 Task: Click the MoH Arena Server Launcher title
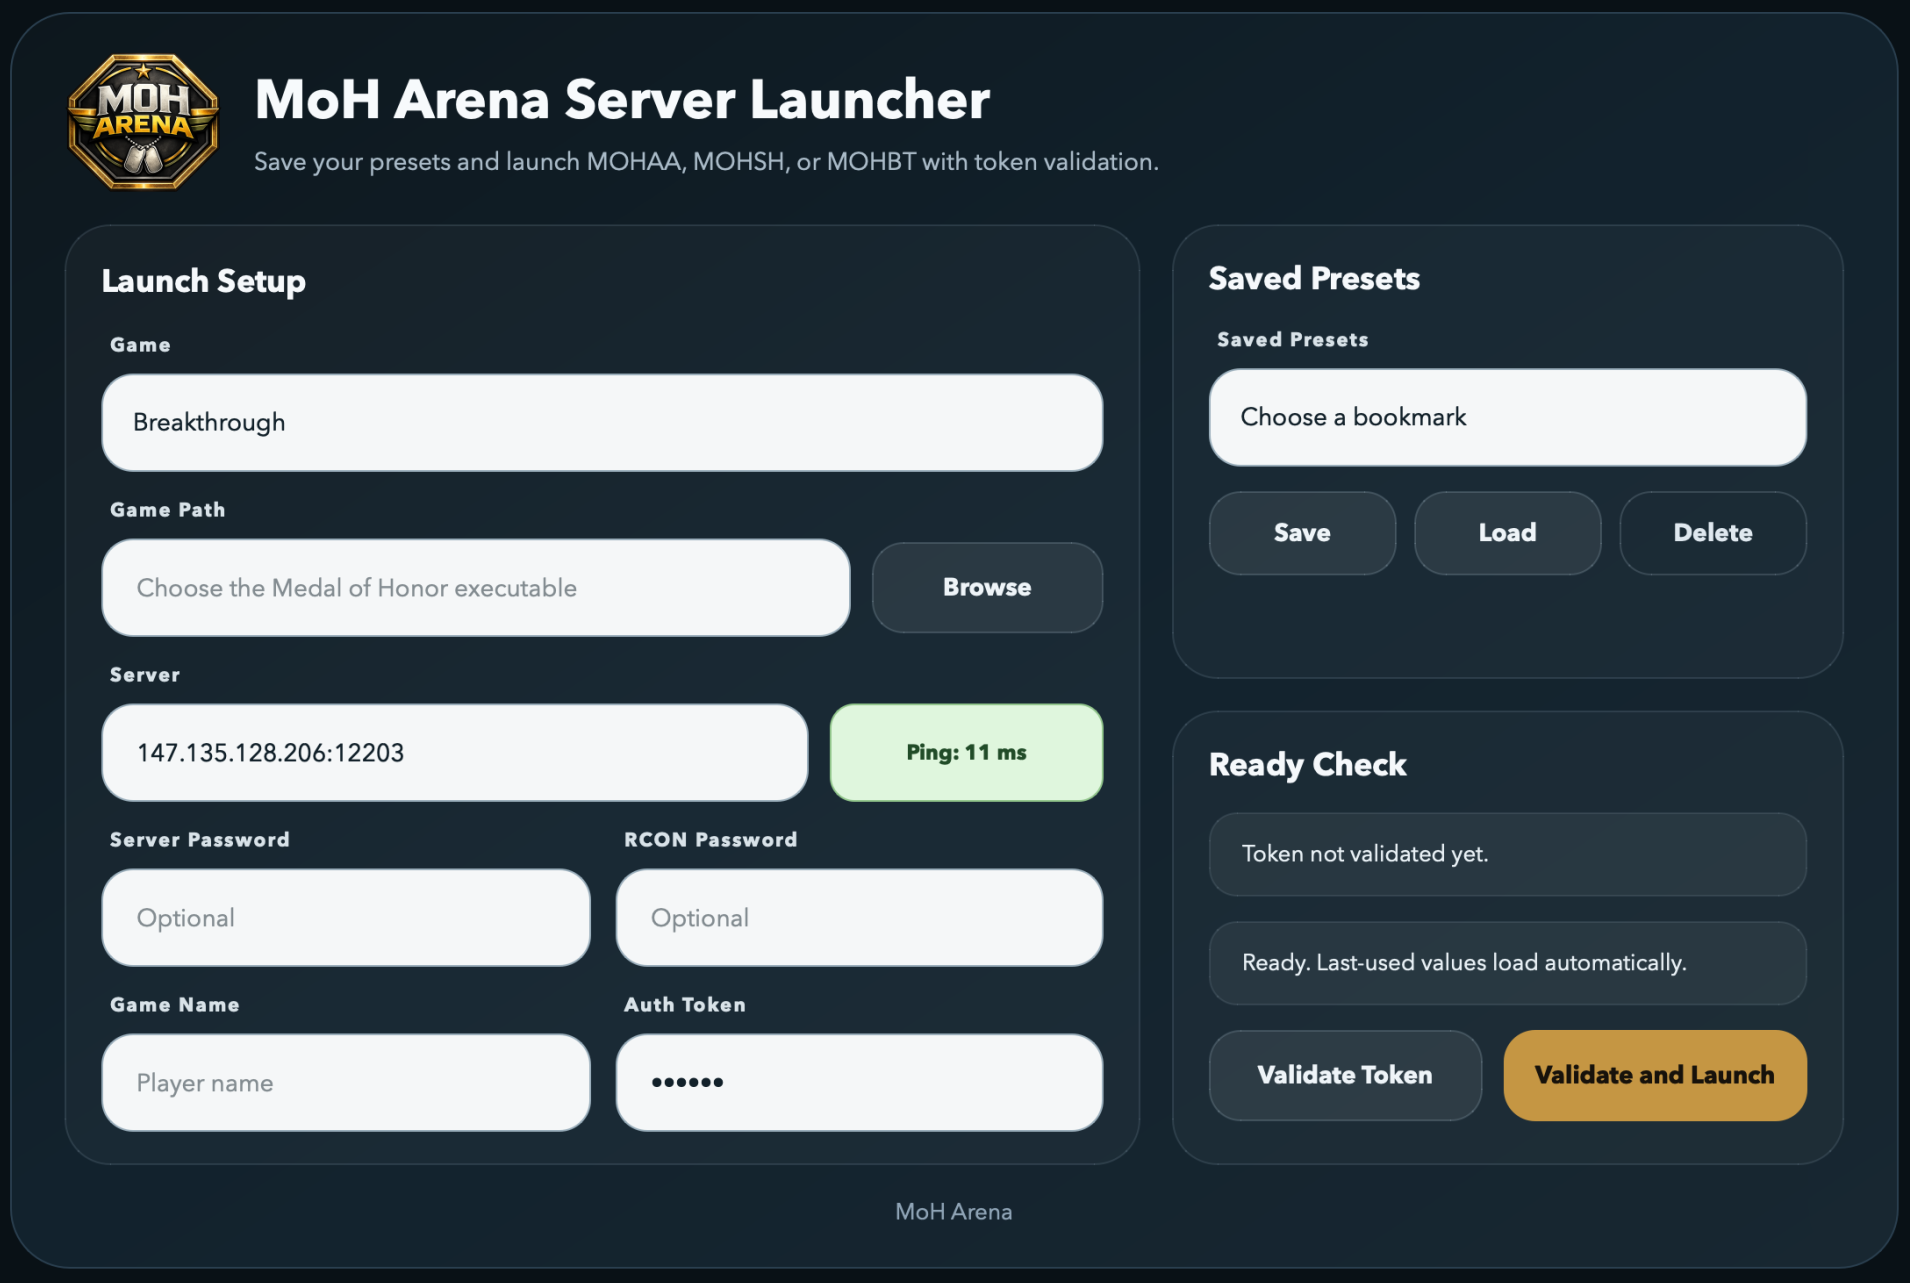coord(622,98)
